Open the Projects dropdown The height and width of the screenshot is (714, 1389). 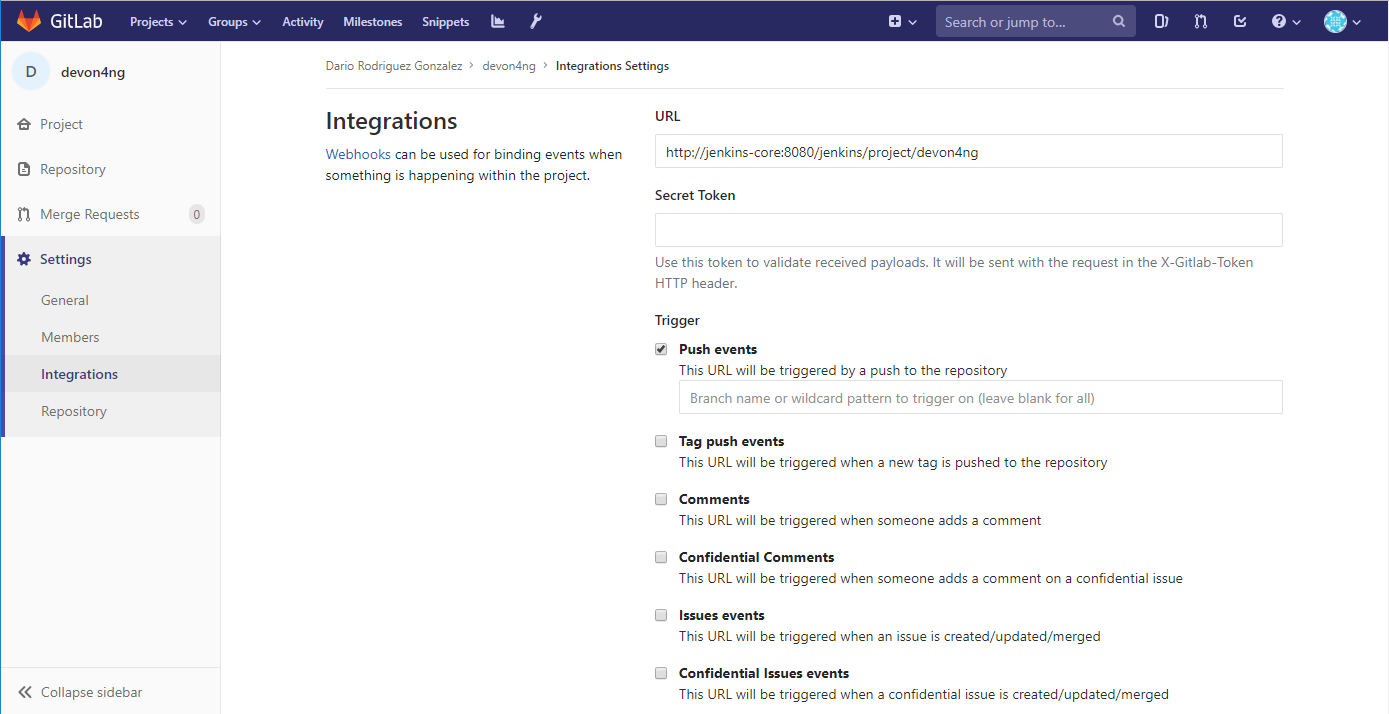pyautogui.click(x=157, y=20)
